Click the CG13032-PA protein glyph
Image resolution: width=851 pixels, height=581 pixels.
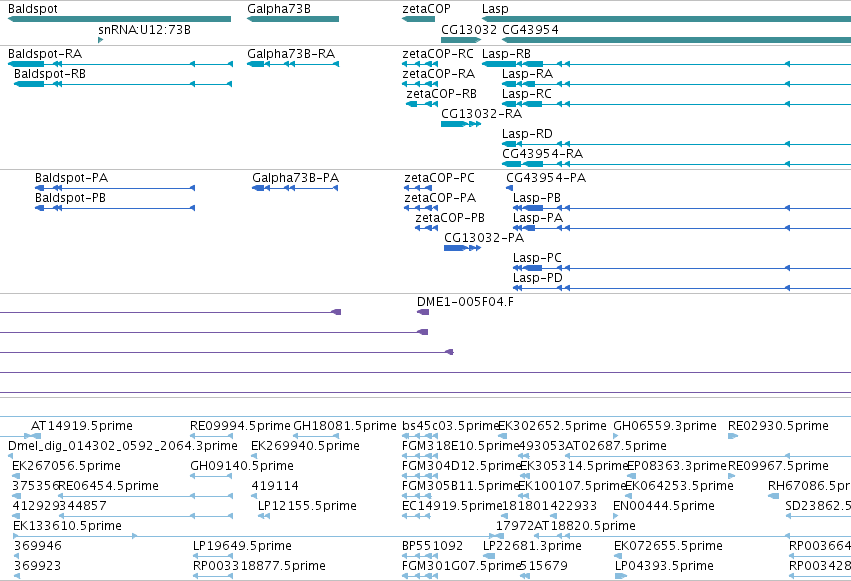pos(462,248)
